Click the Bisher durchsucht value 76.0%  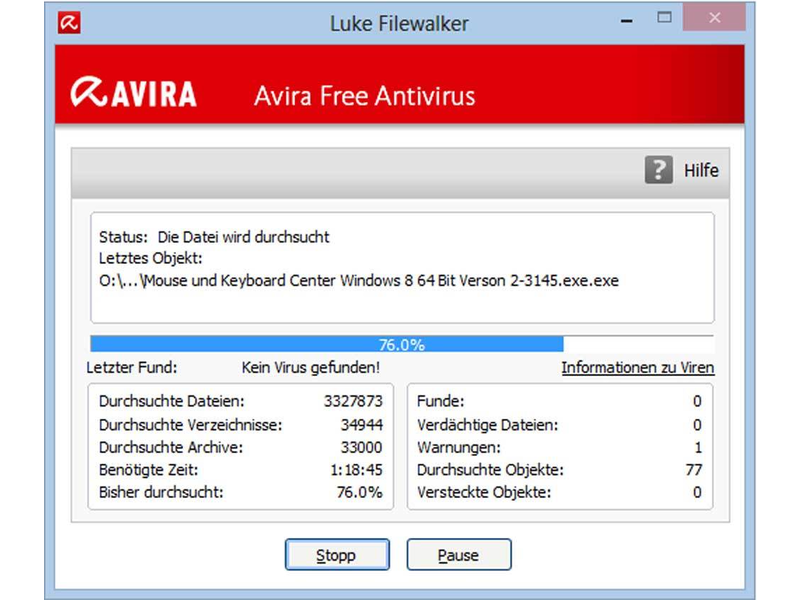(360, 492)
